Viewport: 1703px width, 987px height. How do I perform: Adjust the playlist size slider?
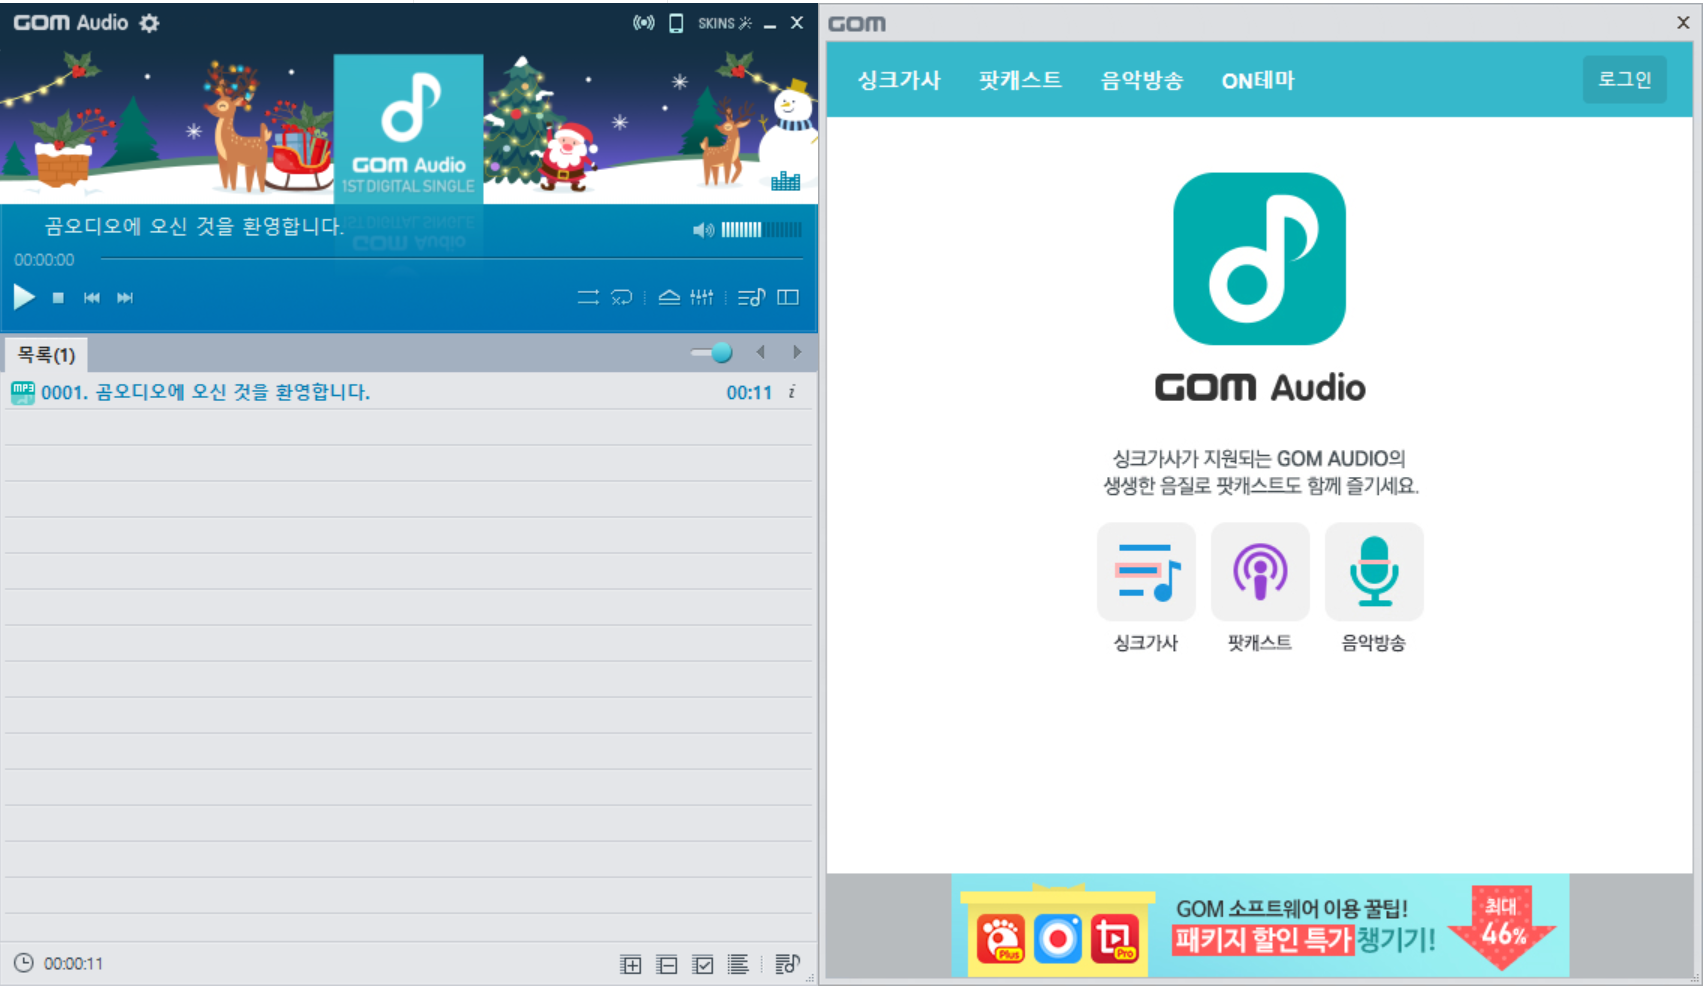(x=712, y=352)
